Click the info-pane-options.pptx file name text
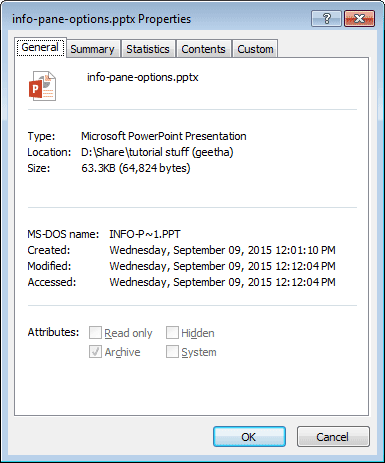This screenshot has height=463, width=385. click(143, 77)
